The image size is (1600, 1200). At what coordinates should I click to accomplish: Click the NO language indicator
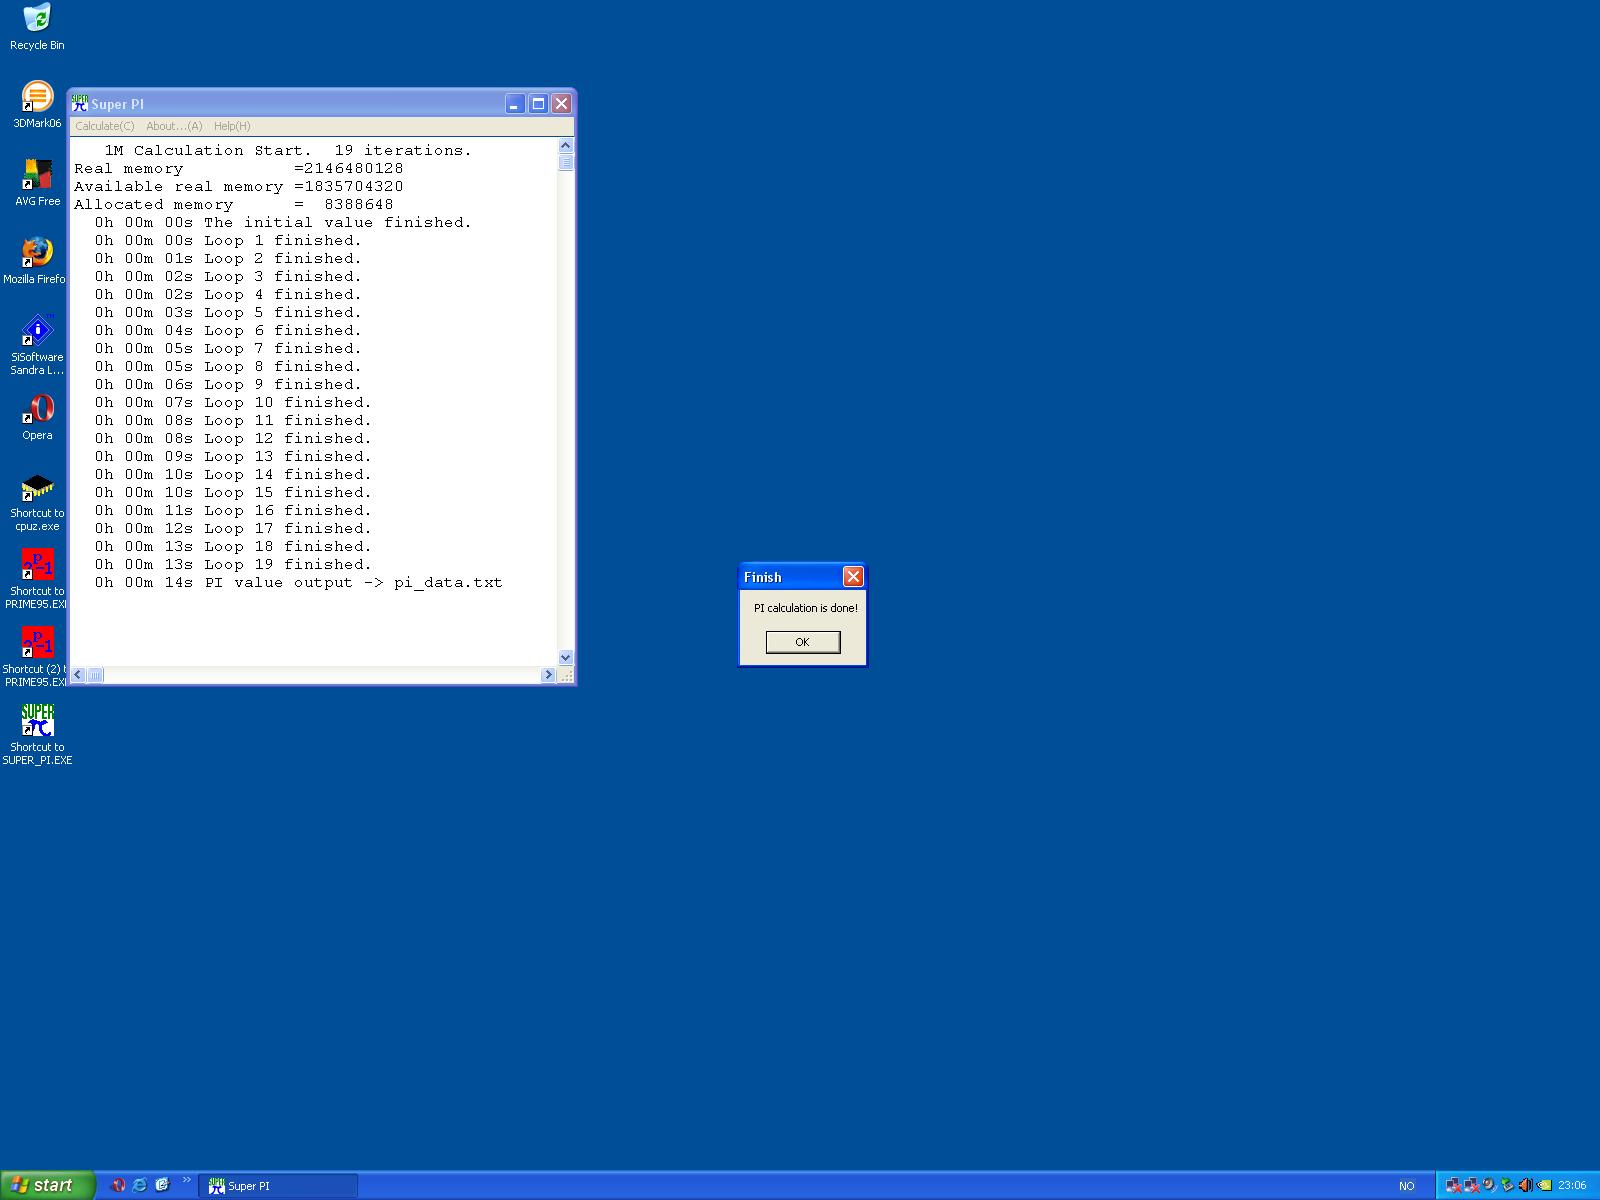(x=1407, y=1186)
